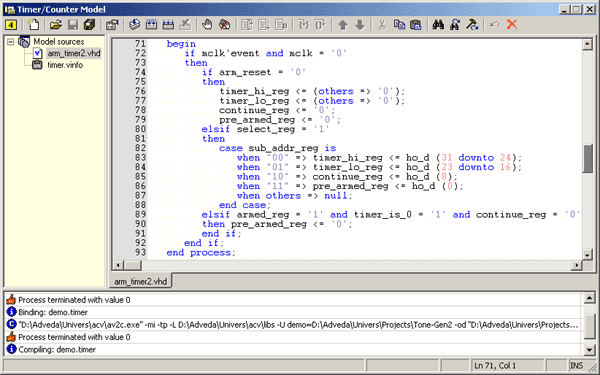The height and width of the screenshot is (375, 600).
Task: Click the second blue build icon
Action: [x=168, y=25]
